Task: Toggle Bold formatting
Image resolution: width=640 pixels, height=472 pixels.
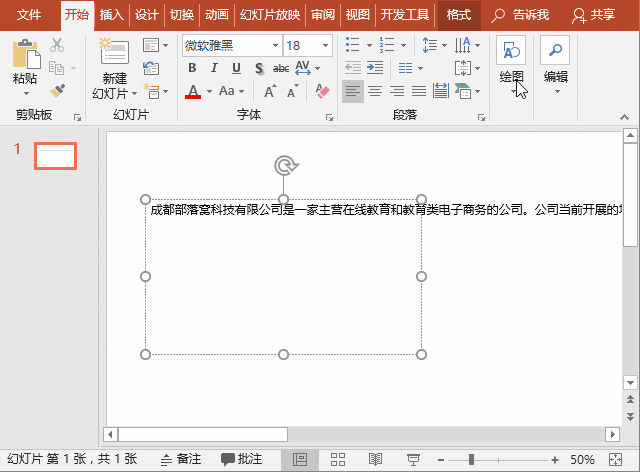Action: point(192,68)
